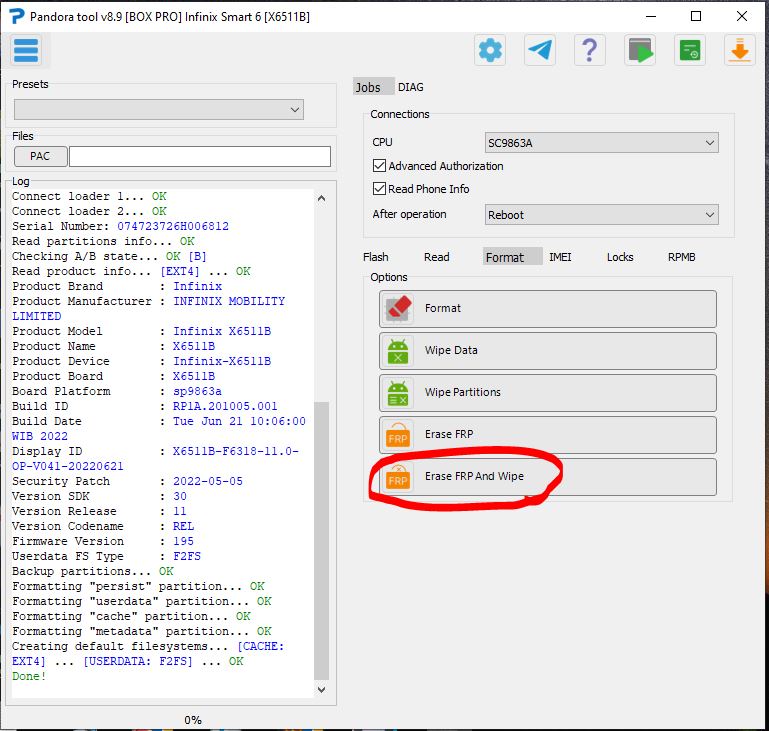The width and height of the screenshot is (769, 731).
Task: Click the Erase FRP And Wipe icon
Action: [x=398, y=477]
